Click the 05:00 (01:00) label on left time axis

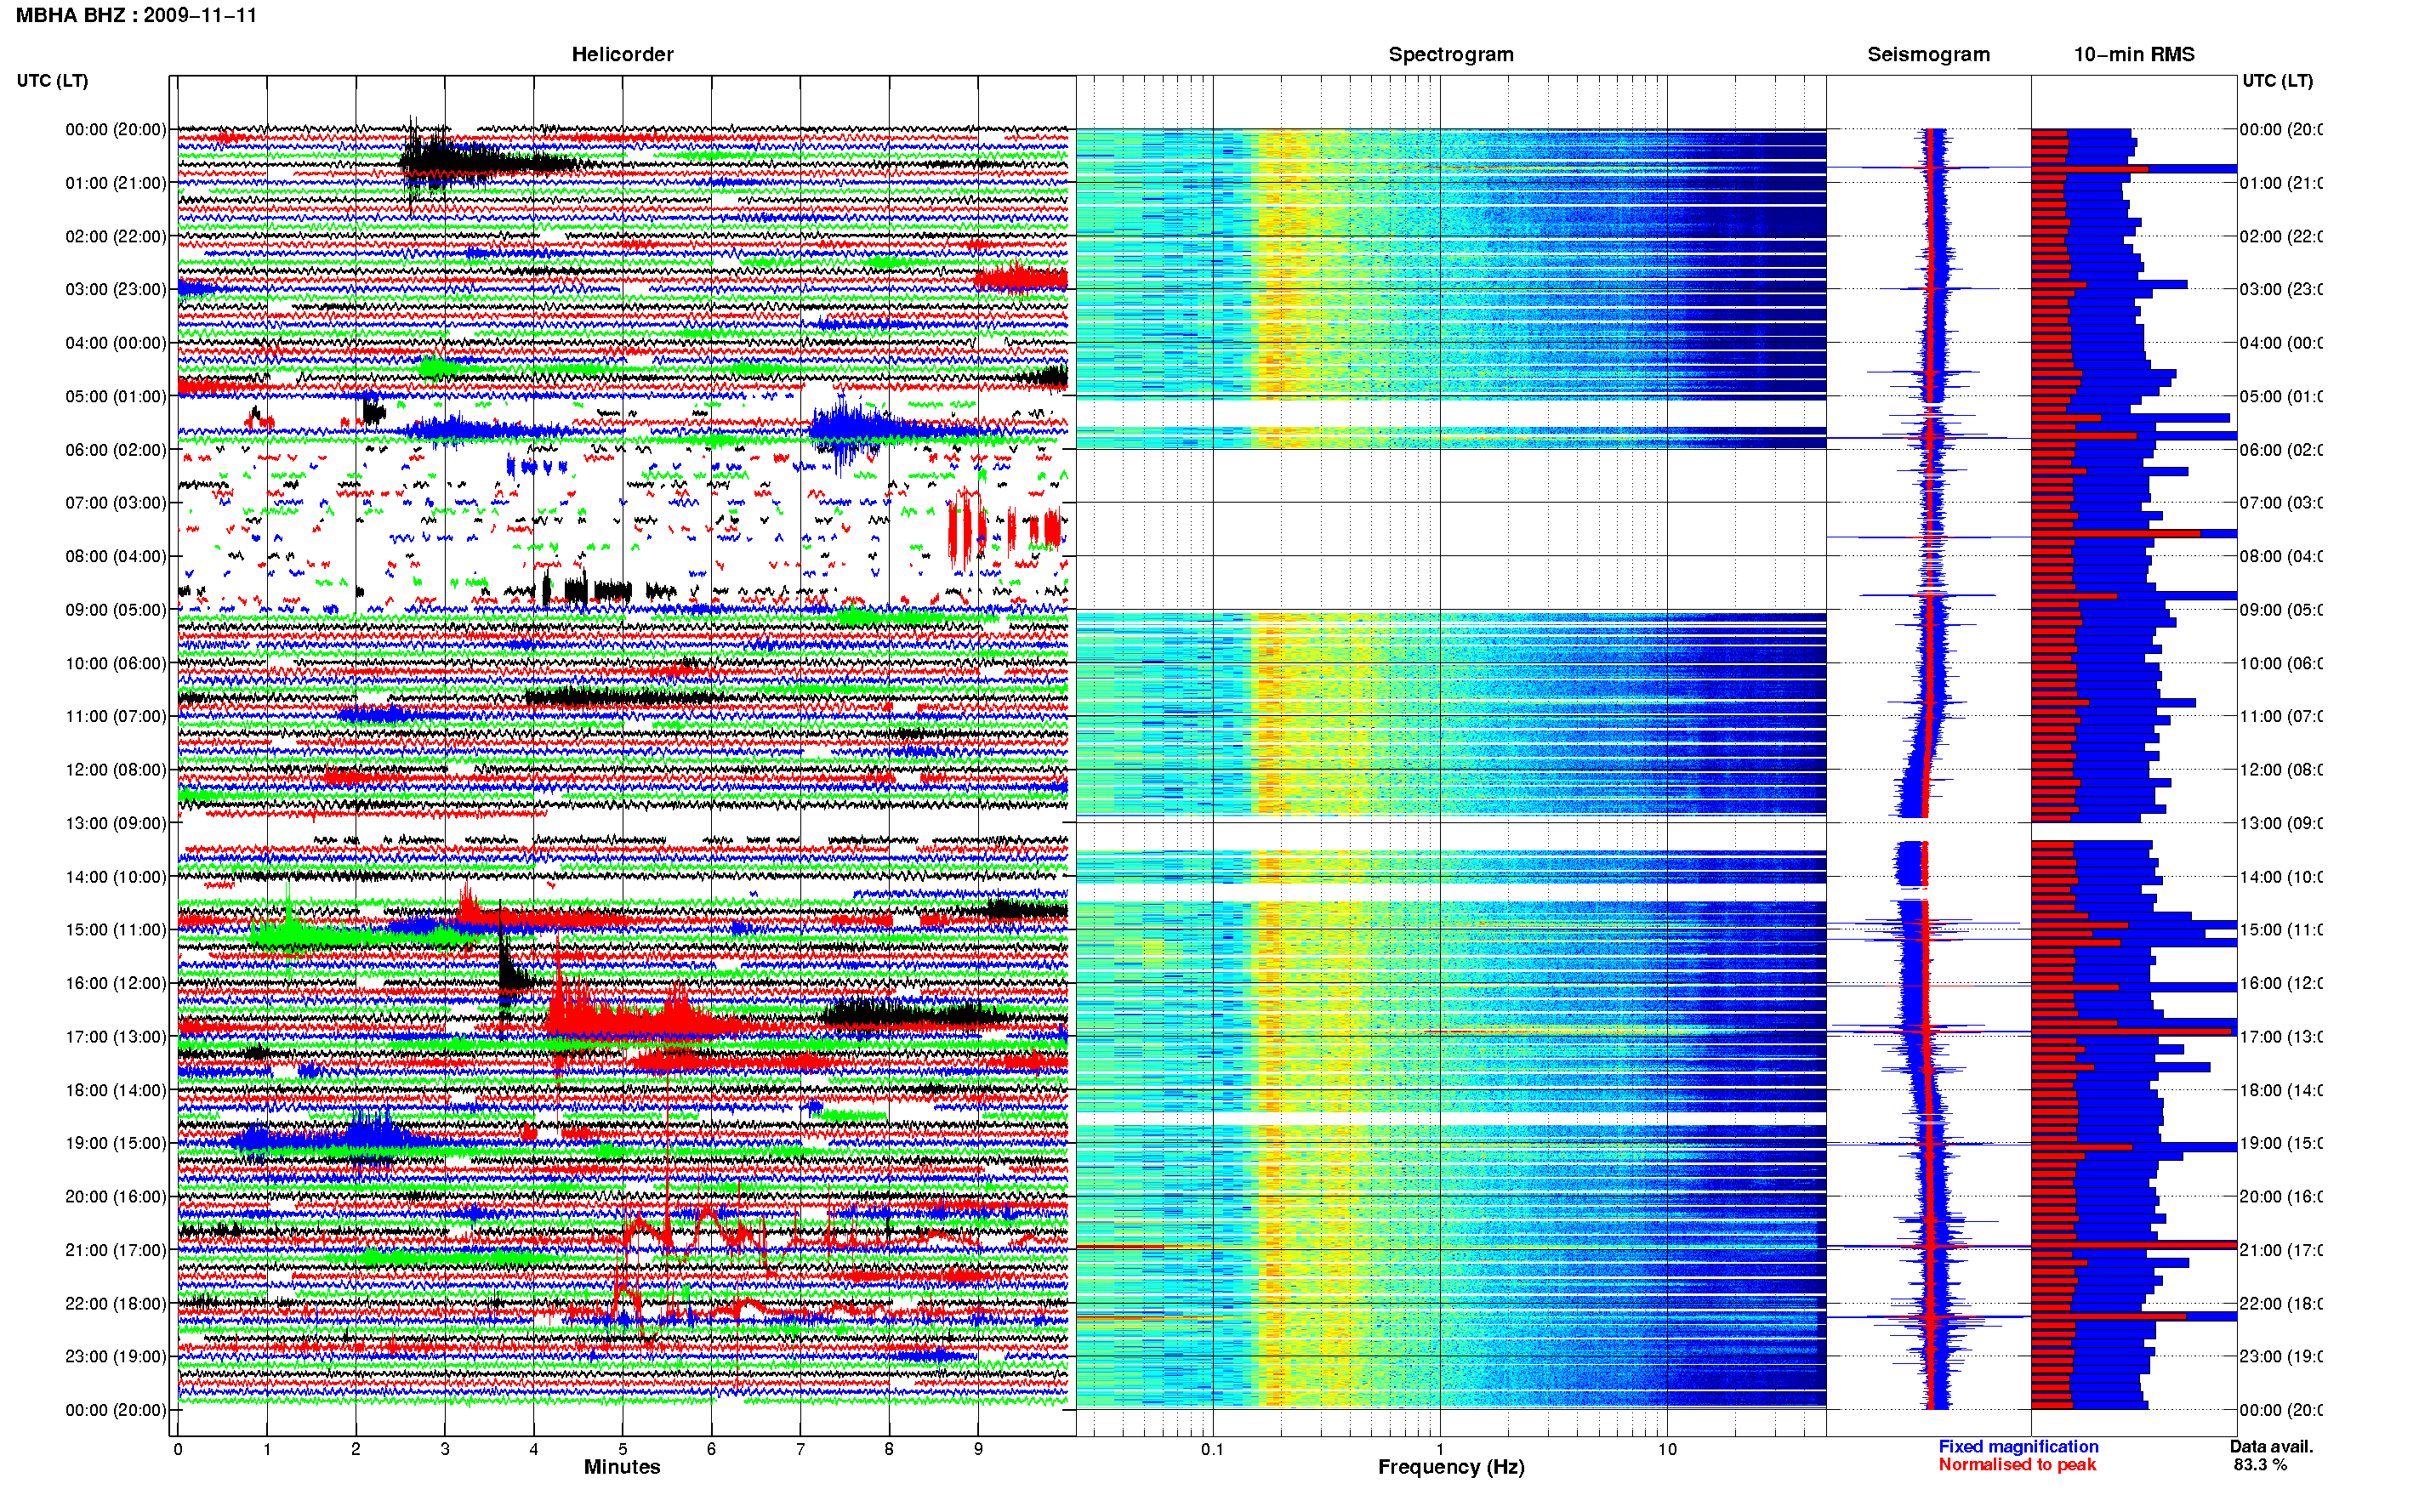coord(116,396)
